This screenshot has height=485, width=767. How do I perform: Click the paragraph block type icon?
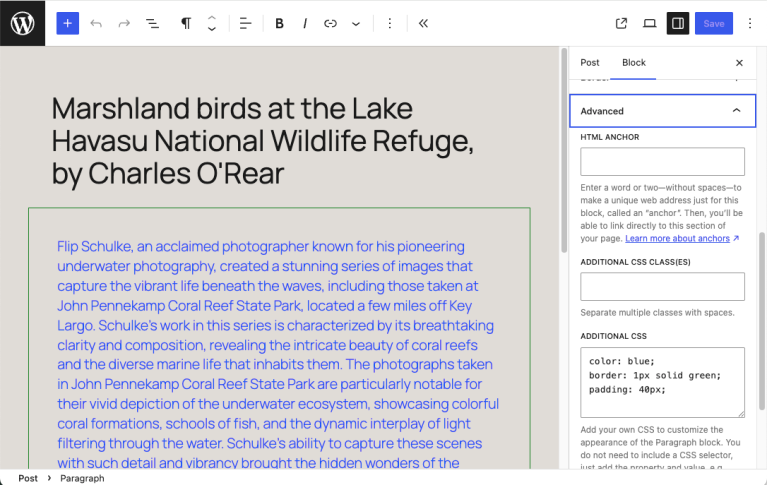[186, 23]
